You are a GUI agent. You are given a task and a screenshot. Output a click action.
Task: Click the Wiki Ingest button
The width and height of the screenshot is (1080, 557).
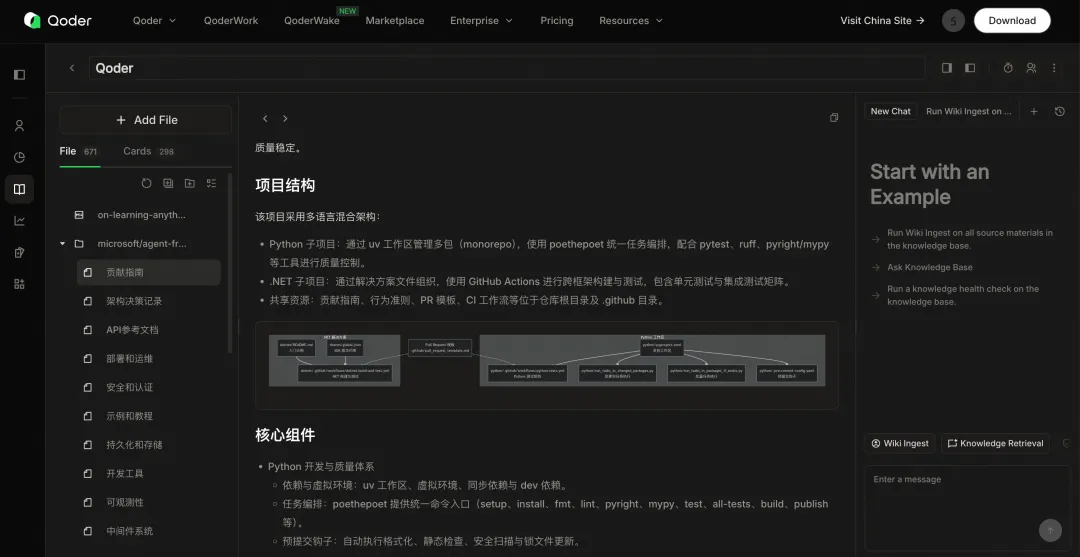pyautogui.click(x=900, y=443)
